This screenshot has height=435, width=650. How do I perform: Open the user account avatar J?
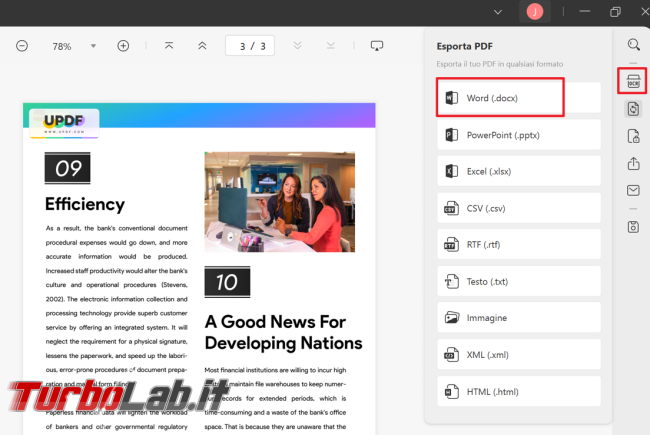[535, 12]
